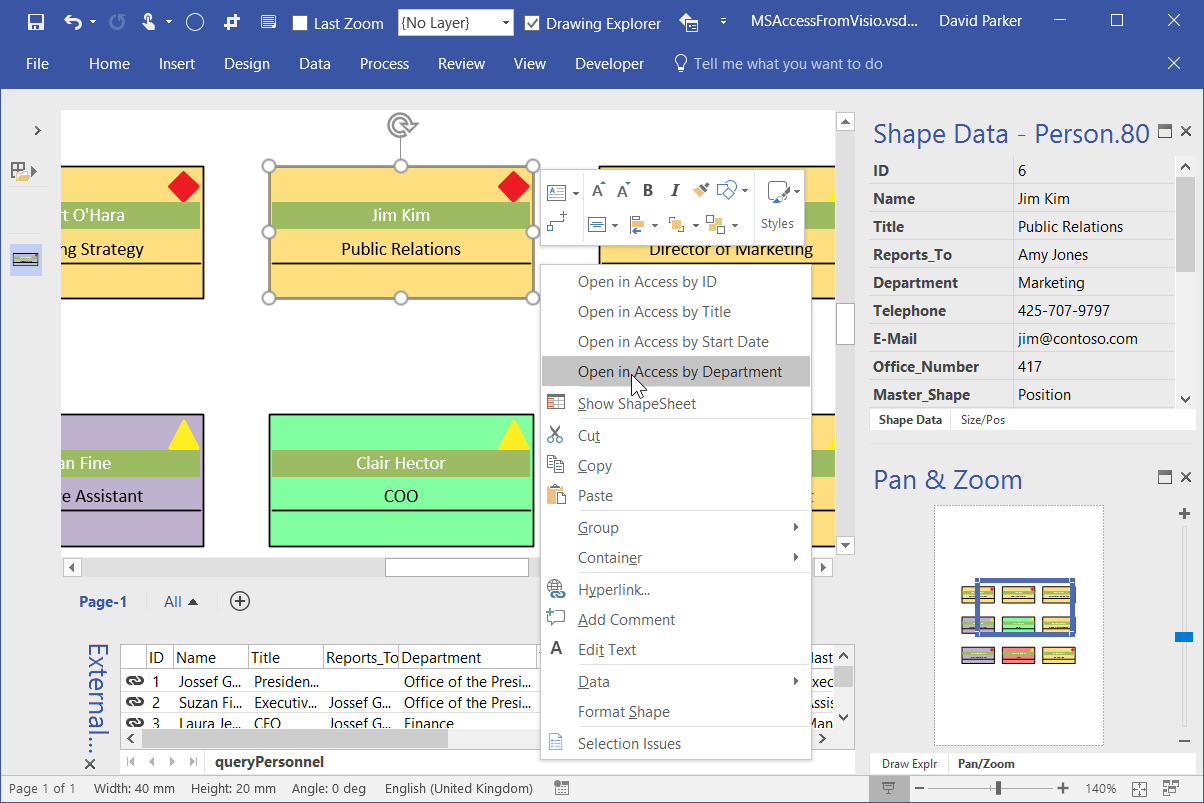Expand the Container submenu

(x=675, y=558)
